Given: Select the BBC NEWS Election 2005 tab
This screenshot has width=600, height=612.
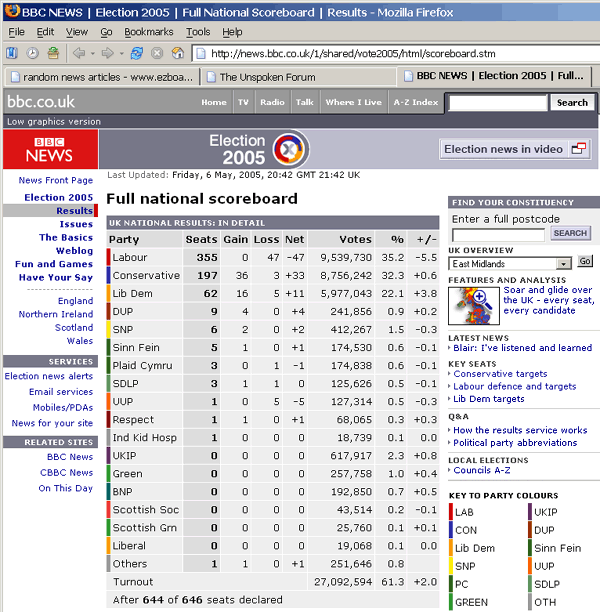Looking at the screenshot, I should pyautogui.click(x=494, y=76).
